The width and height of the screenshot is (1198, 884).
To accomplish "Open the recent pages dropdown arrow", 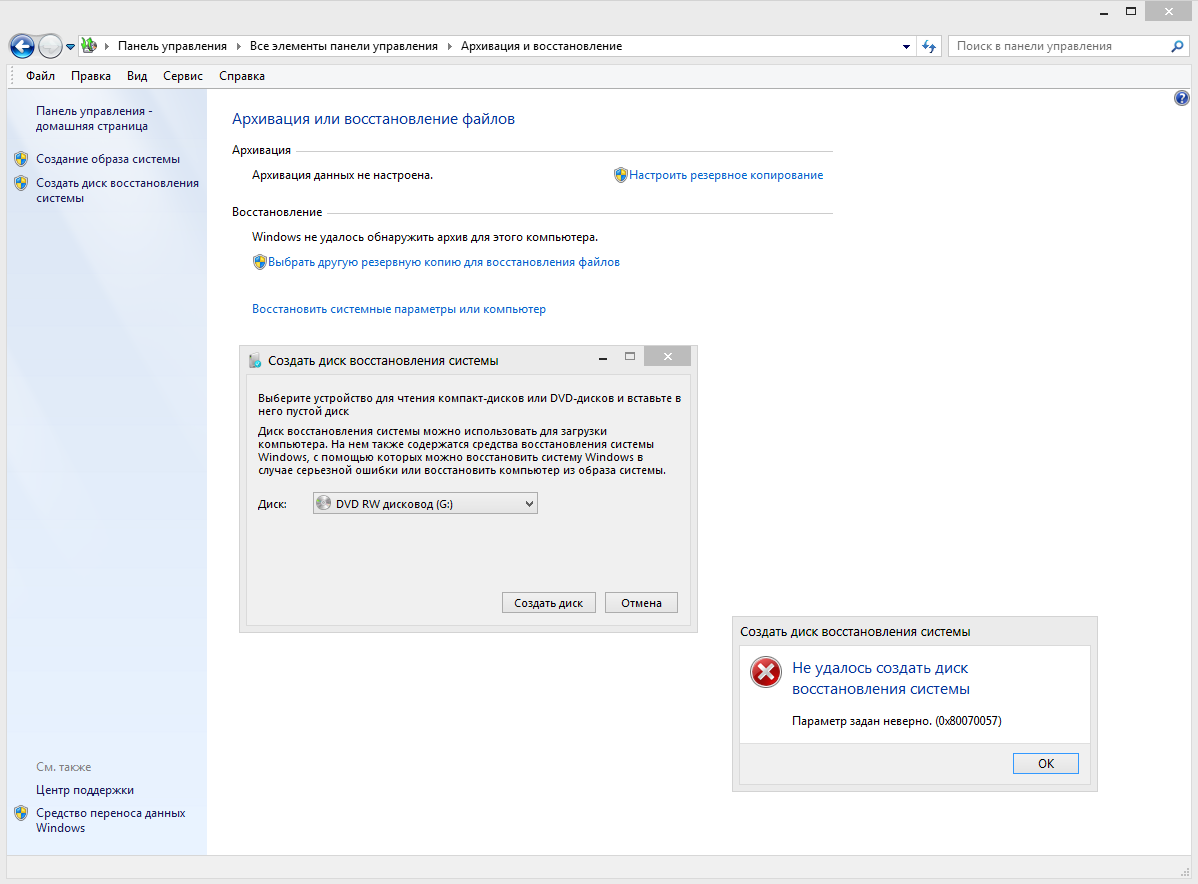I will click(x=70, y=47).
